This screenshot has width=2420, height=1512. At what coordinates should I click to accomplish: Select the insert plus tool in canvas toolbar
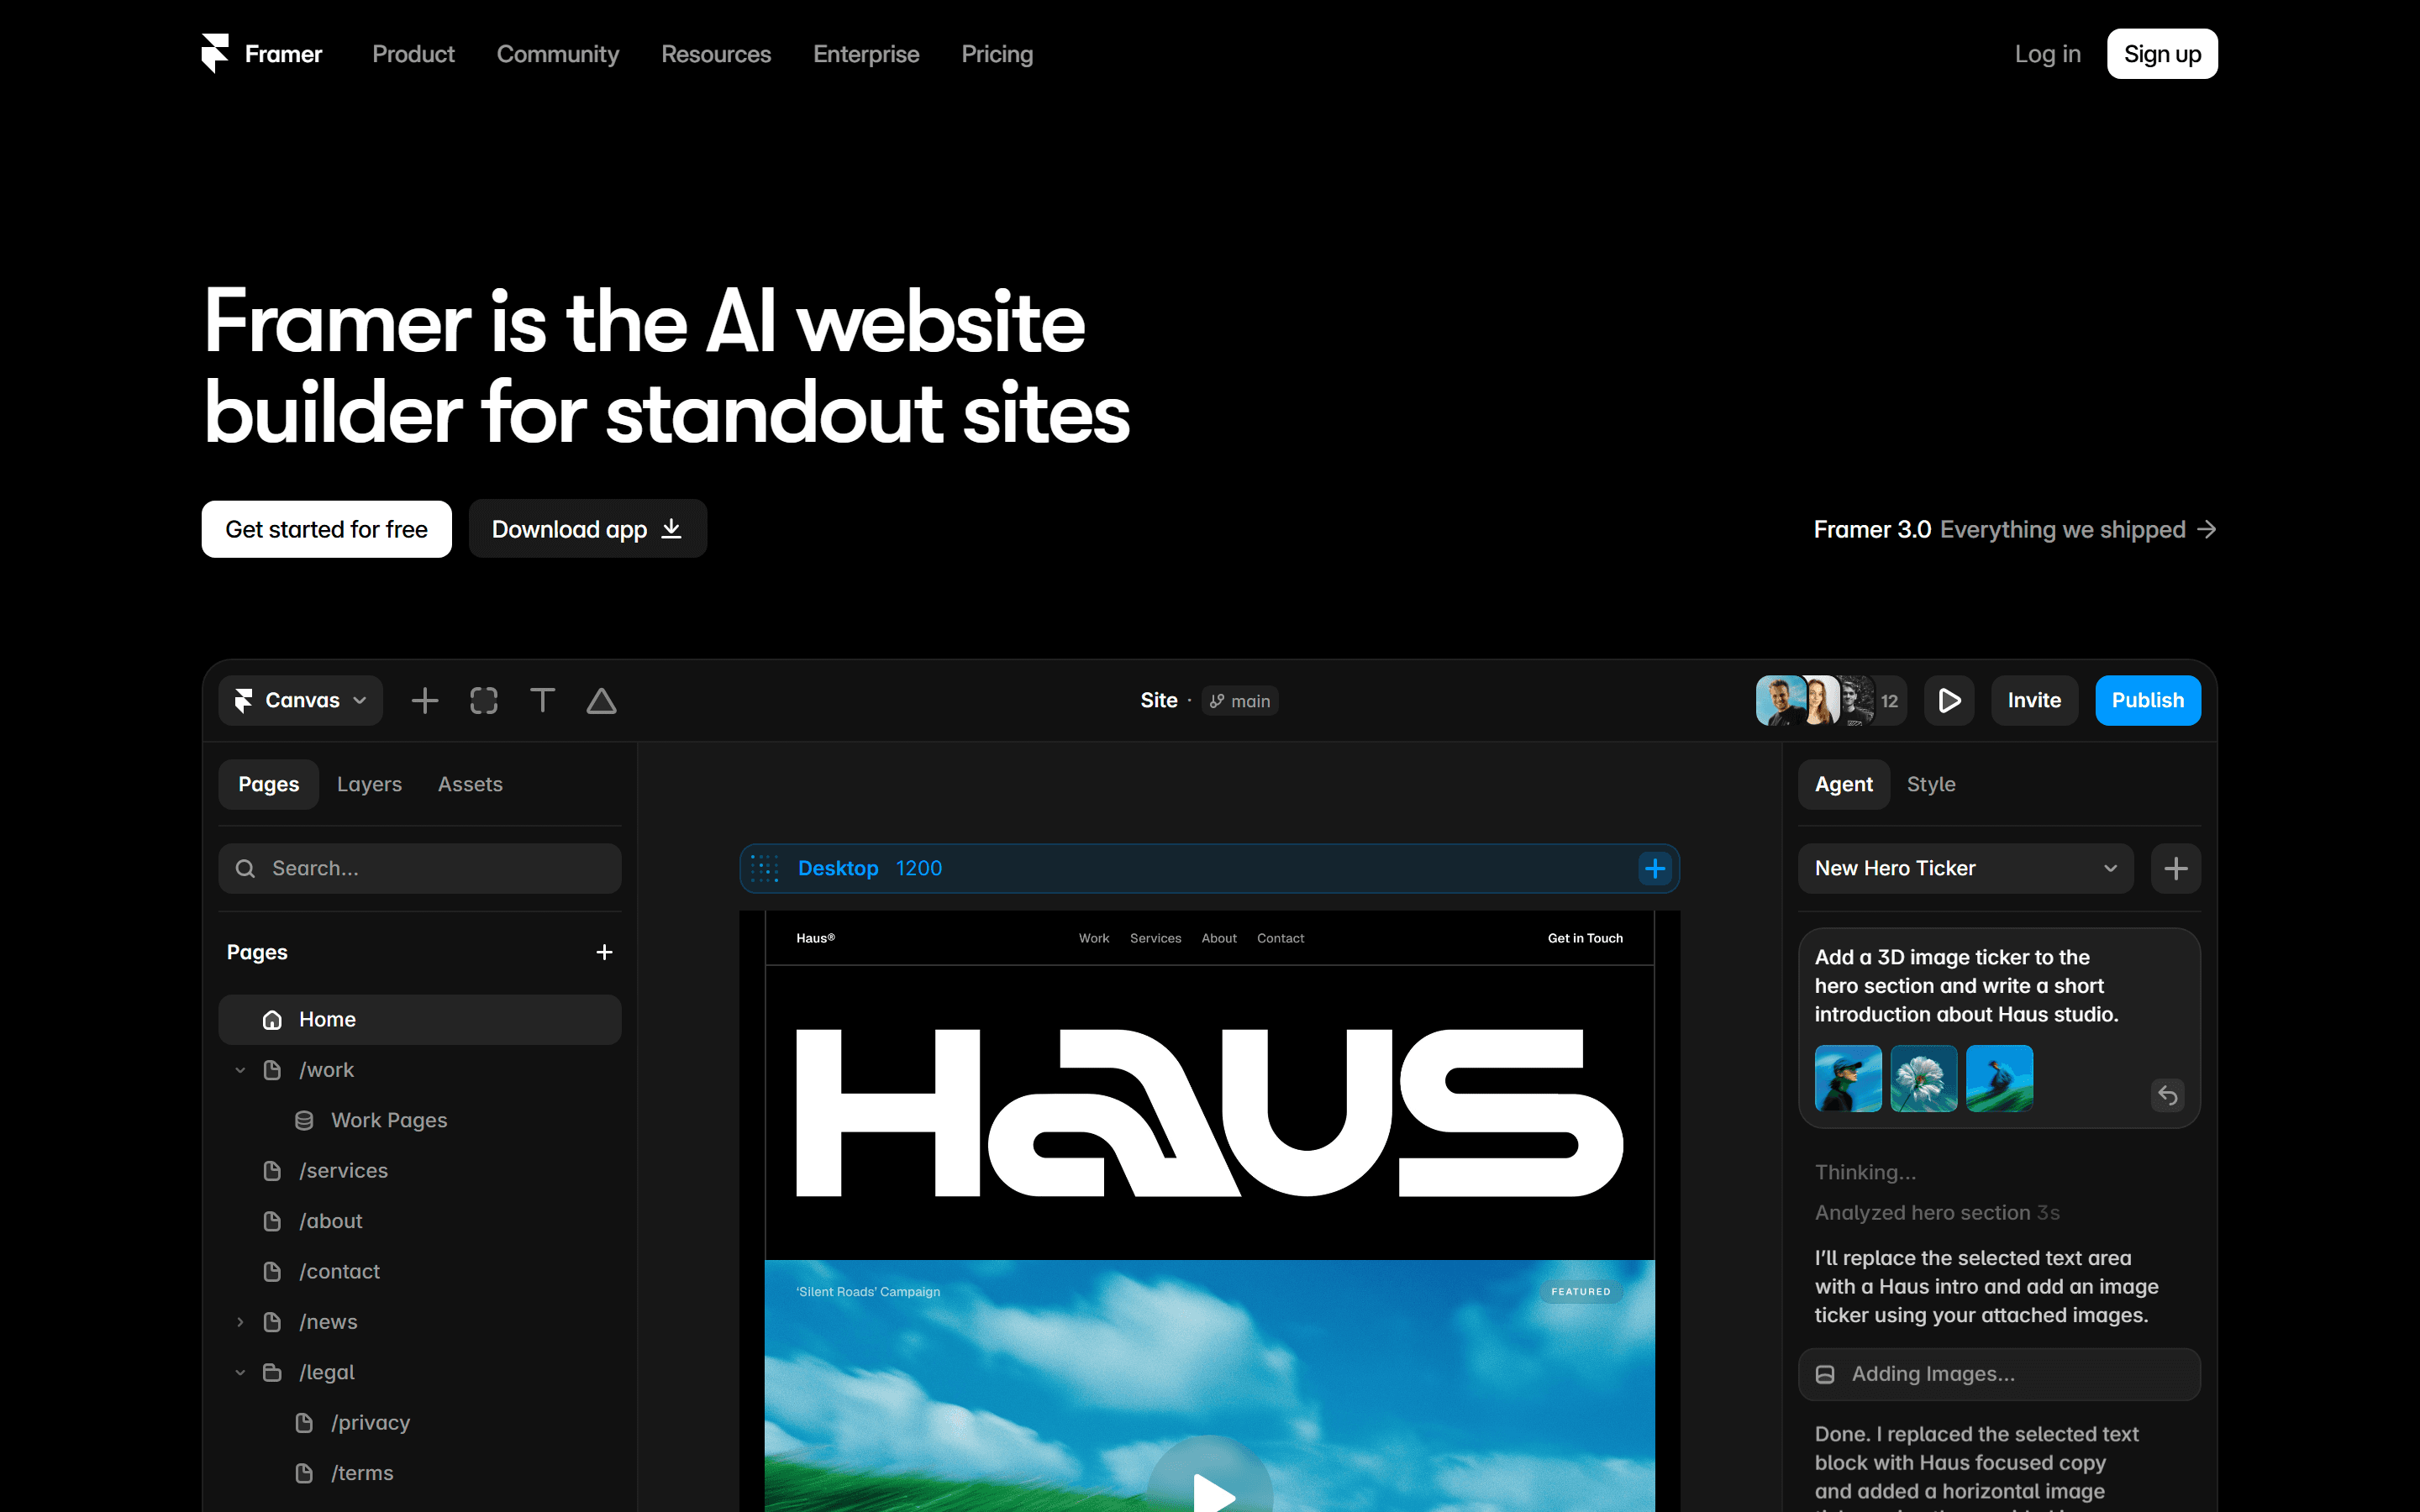point(425,701)
